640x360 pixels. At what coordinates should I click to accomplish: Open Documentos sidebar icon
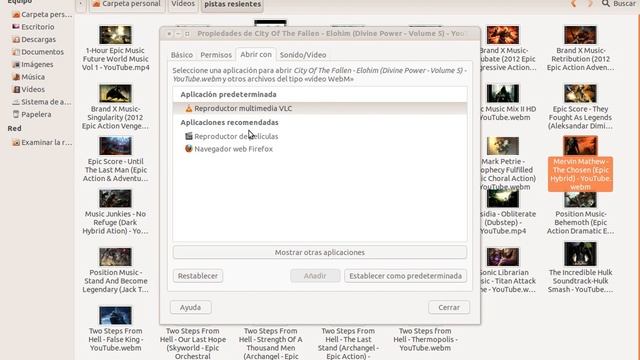coord(16,52)
